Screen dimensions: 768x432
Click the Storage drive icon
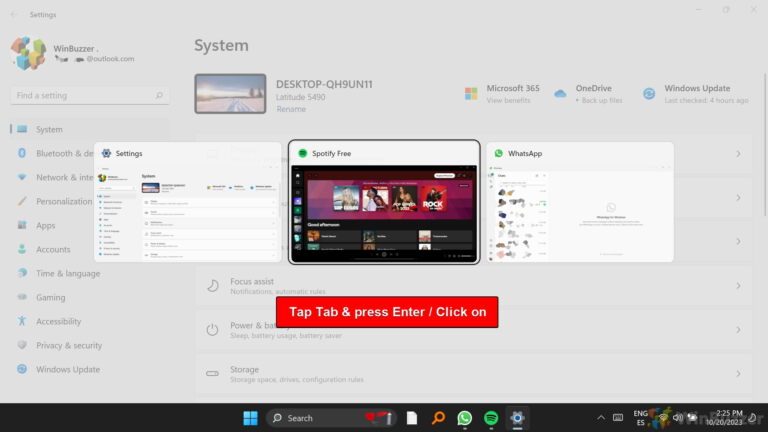(213, 374)
